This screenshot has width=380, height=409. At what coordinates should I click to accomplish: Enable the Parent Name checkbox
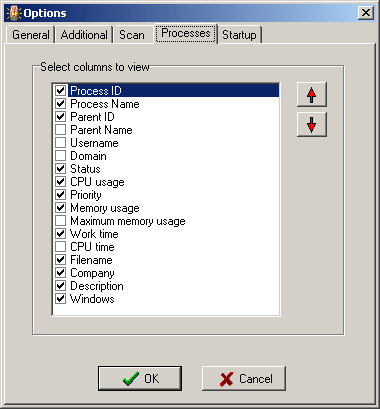pos(60,129)
